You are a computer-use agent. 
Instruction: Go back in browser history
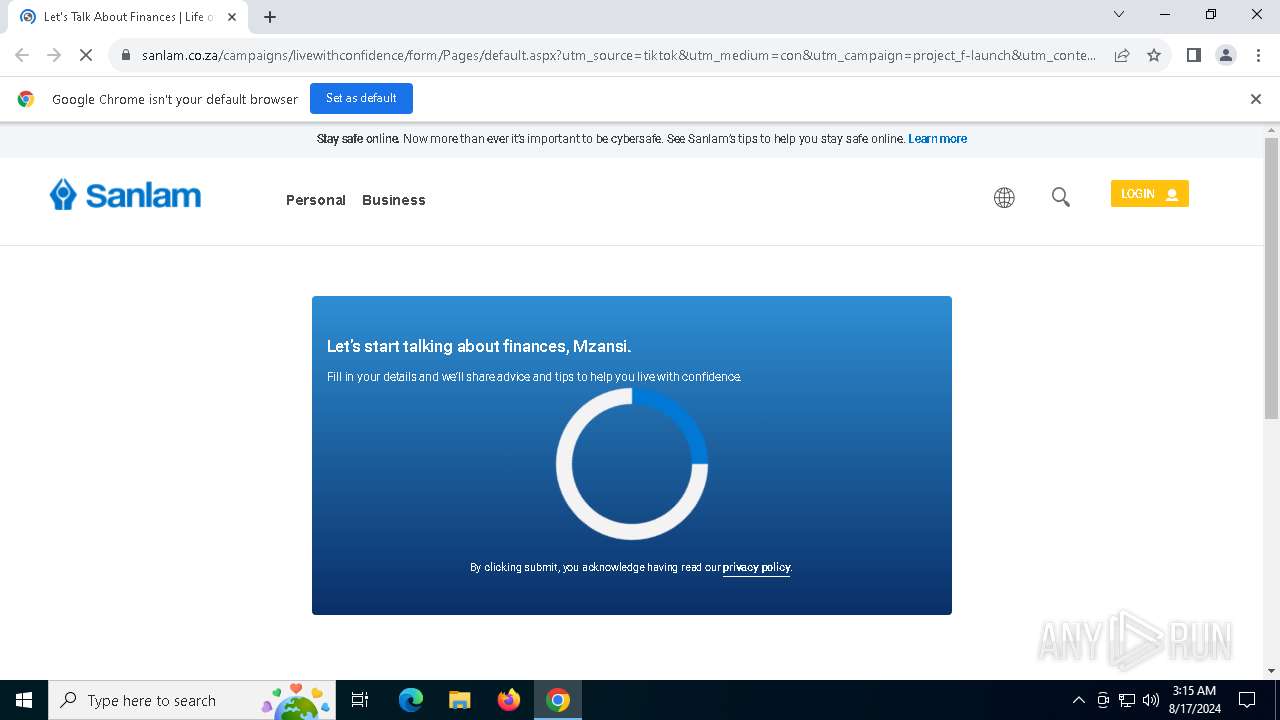(22, 55)
